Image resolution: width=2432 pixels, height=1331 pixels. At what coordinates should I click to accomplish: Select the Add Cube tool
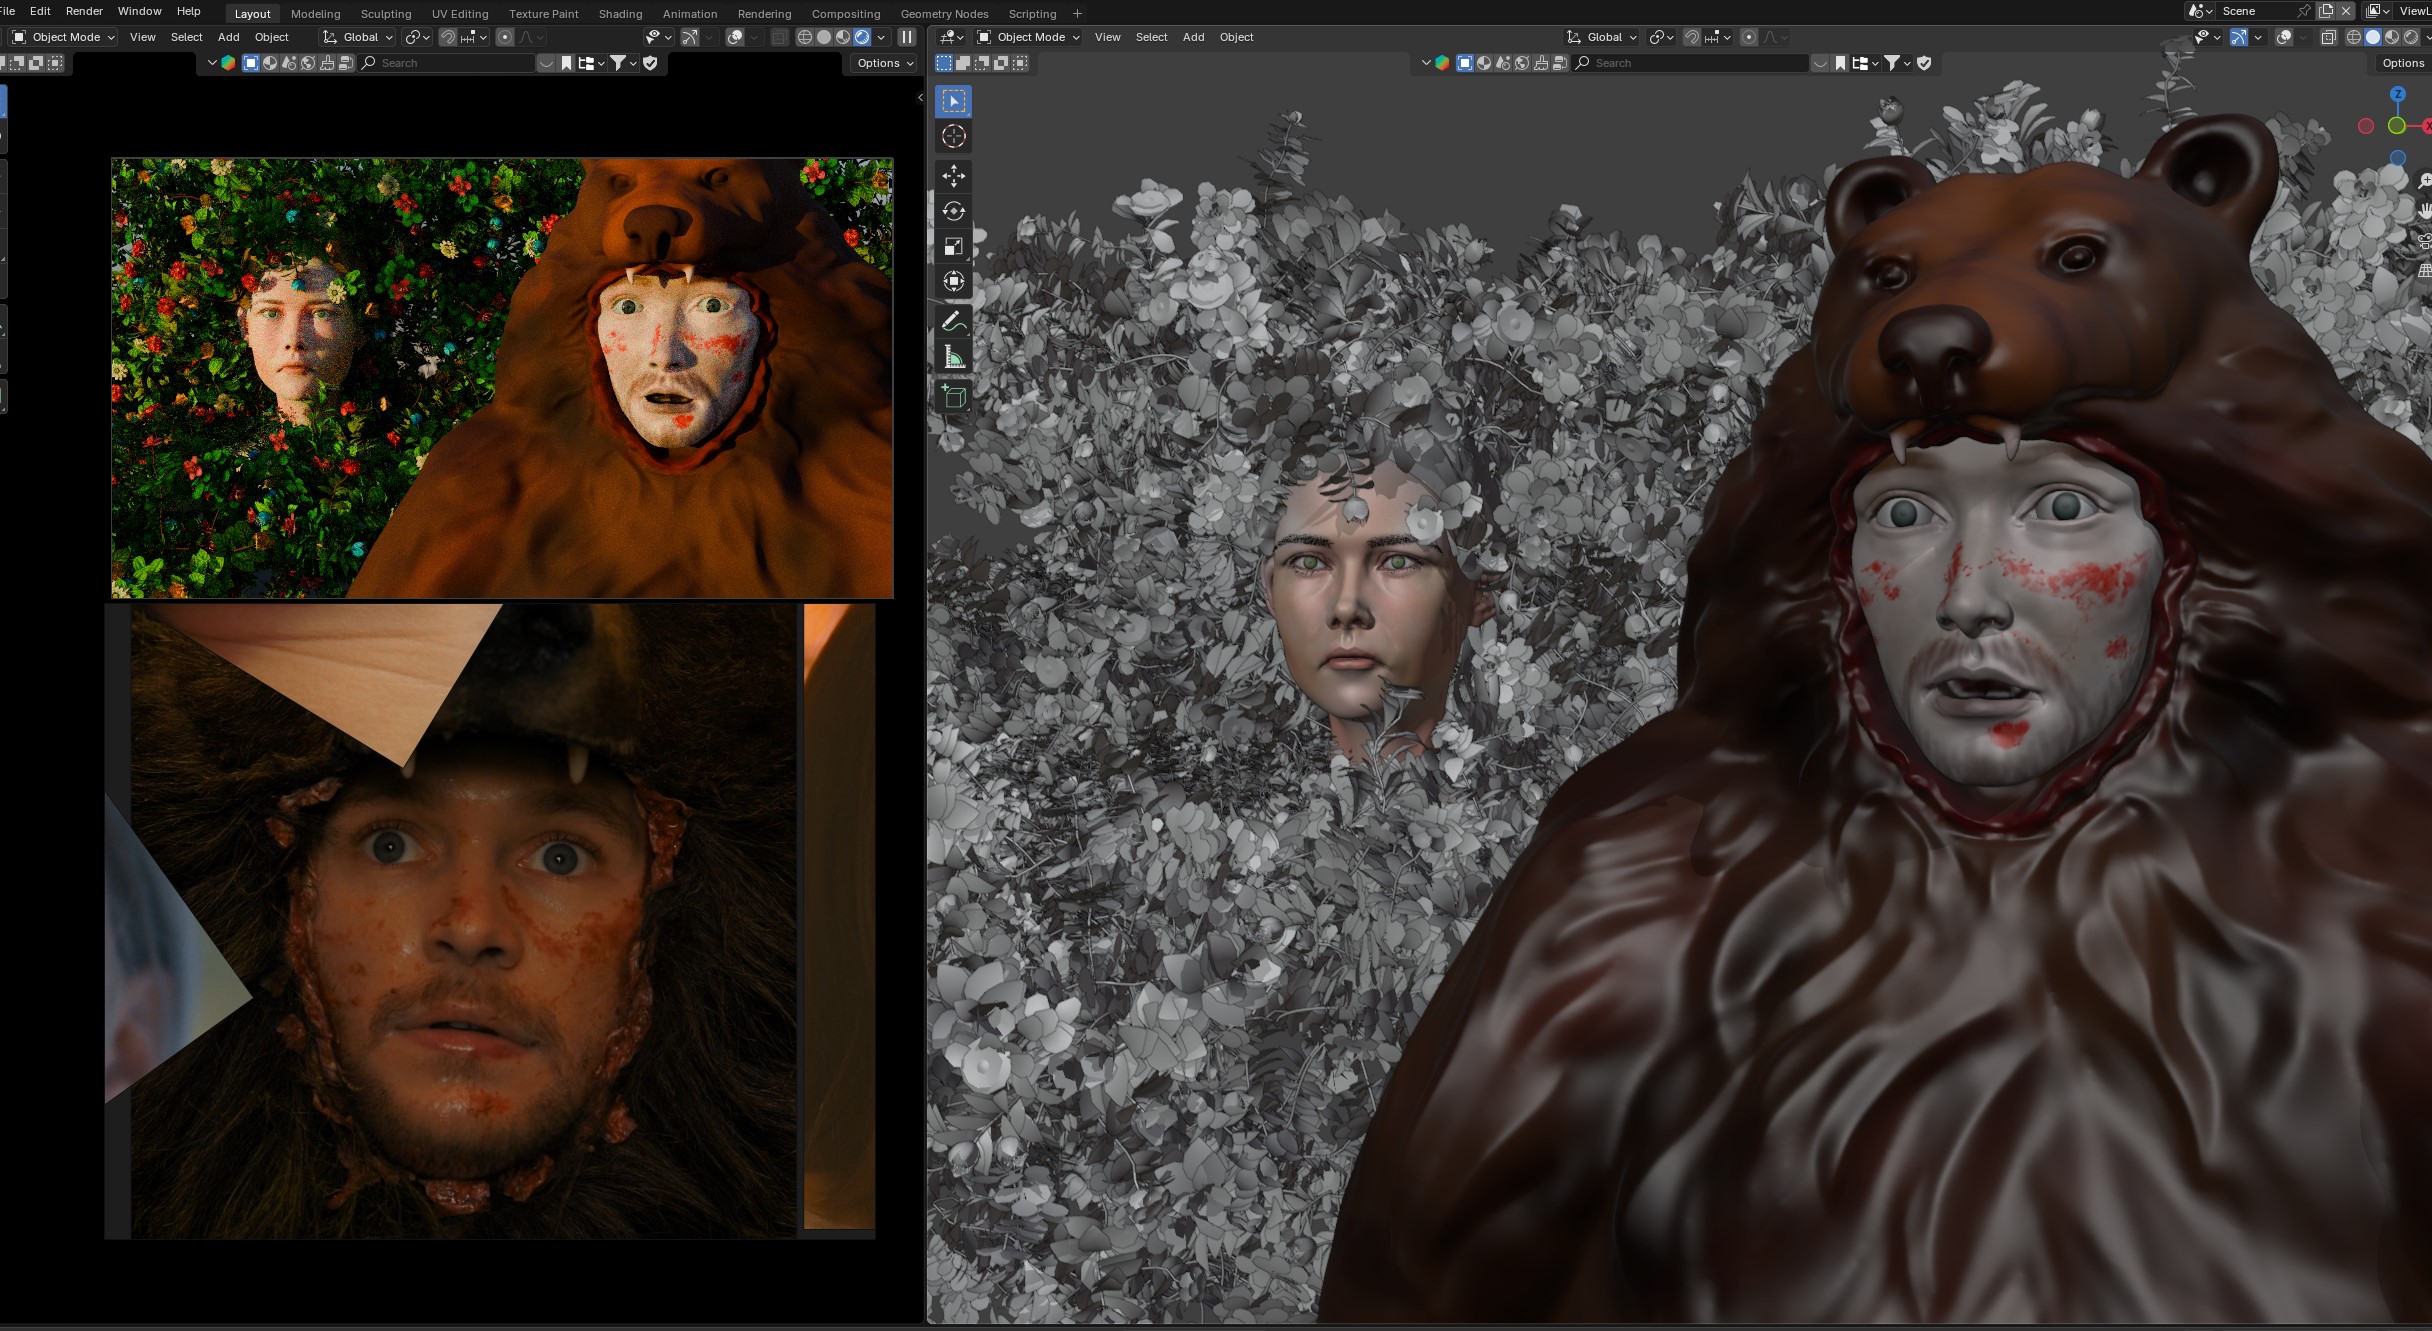point(953,397)
